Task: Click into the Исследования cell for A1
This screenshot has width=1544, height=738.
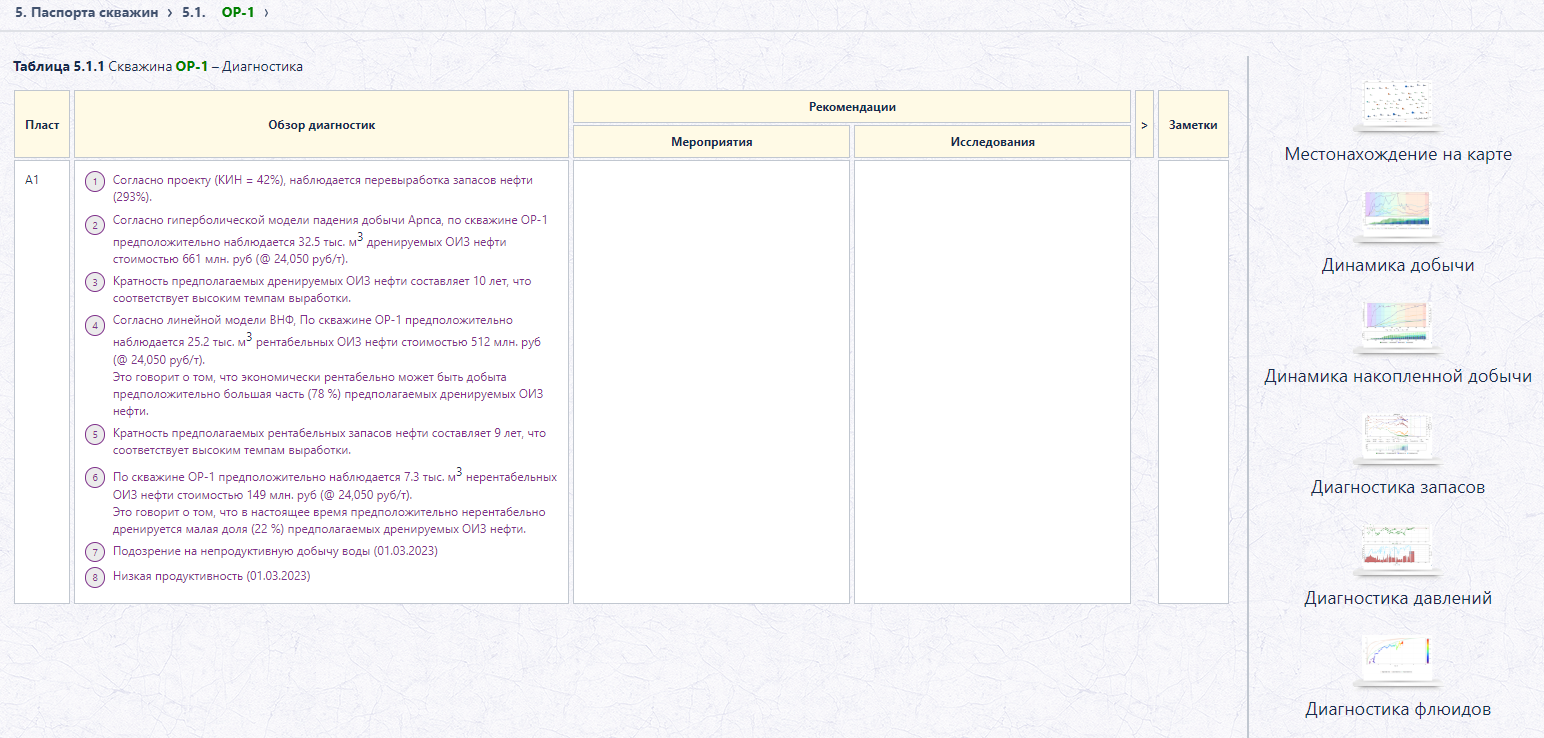Action: click(992, 382)
